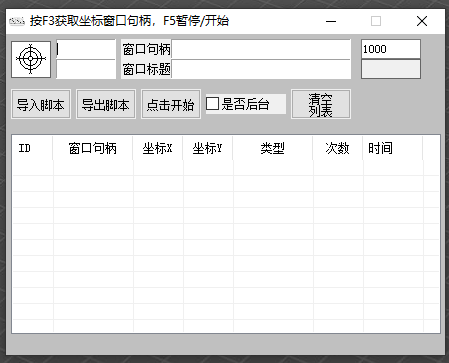Focus the 窗口标题 input field
This screenshot has width=449, height=363.
click(x=261, y=69)
